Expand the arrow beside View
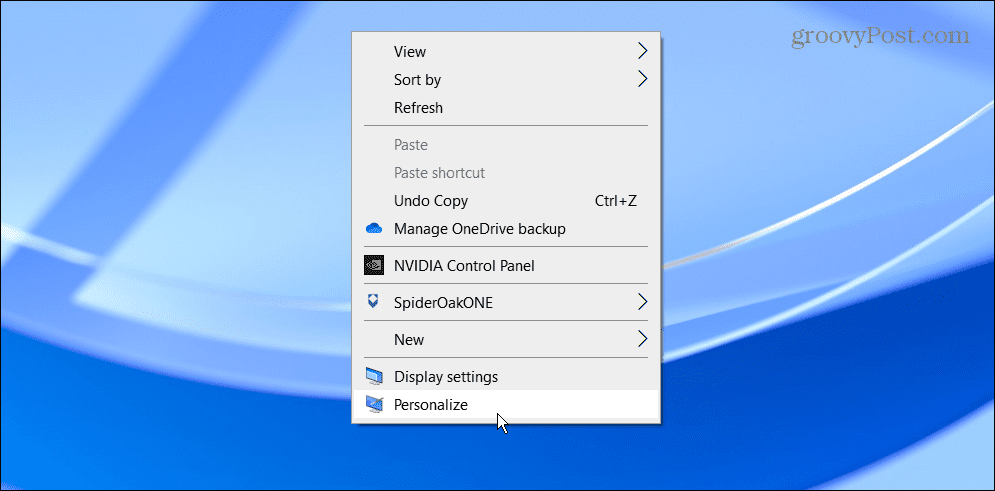Screen dimensions: 995x491 pyautogui.click(x=643, y=51)
